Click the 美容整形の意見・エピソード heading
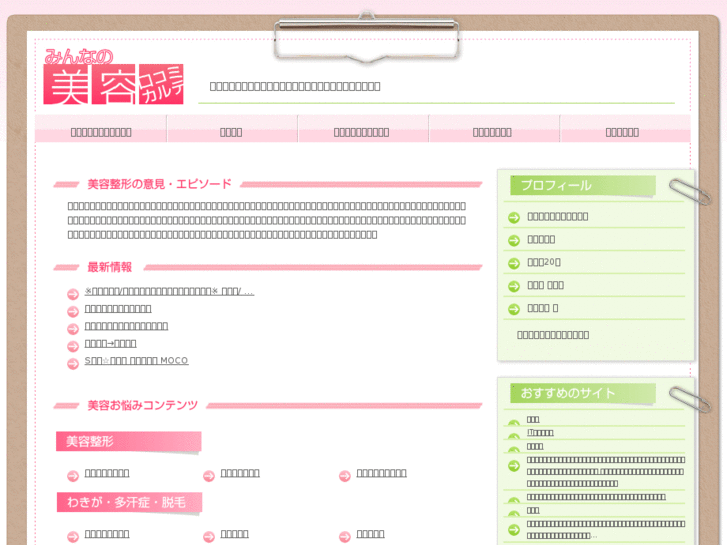 click(159, 184)
